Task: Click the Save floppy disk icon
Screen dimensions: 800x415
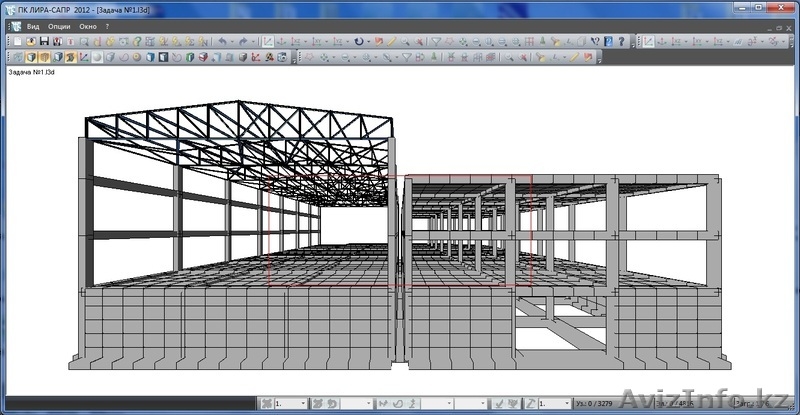Action: click(44, 42)
